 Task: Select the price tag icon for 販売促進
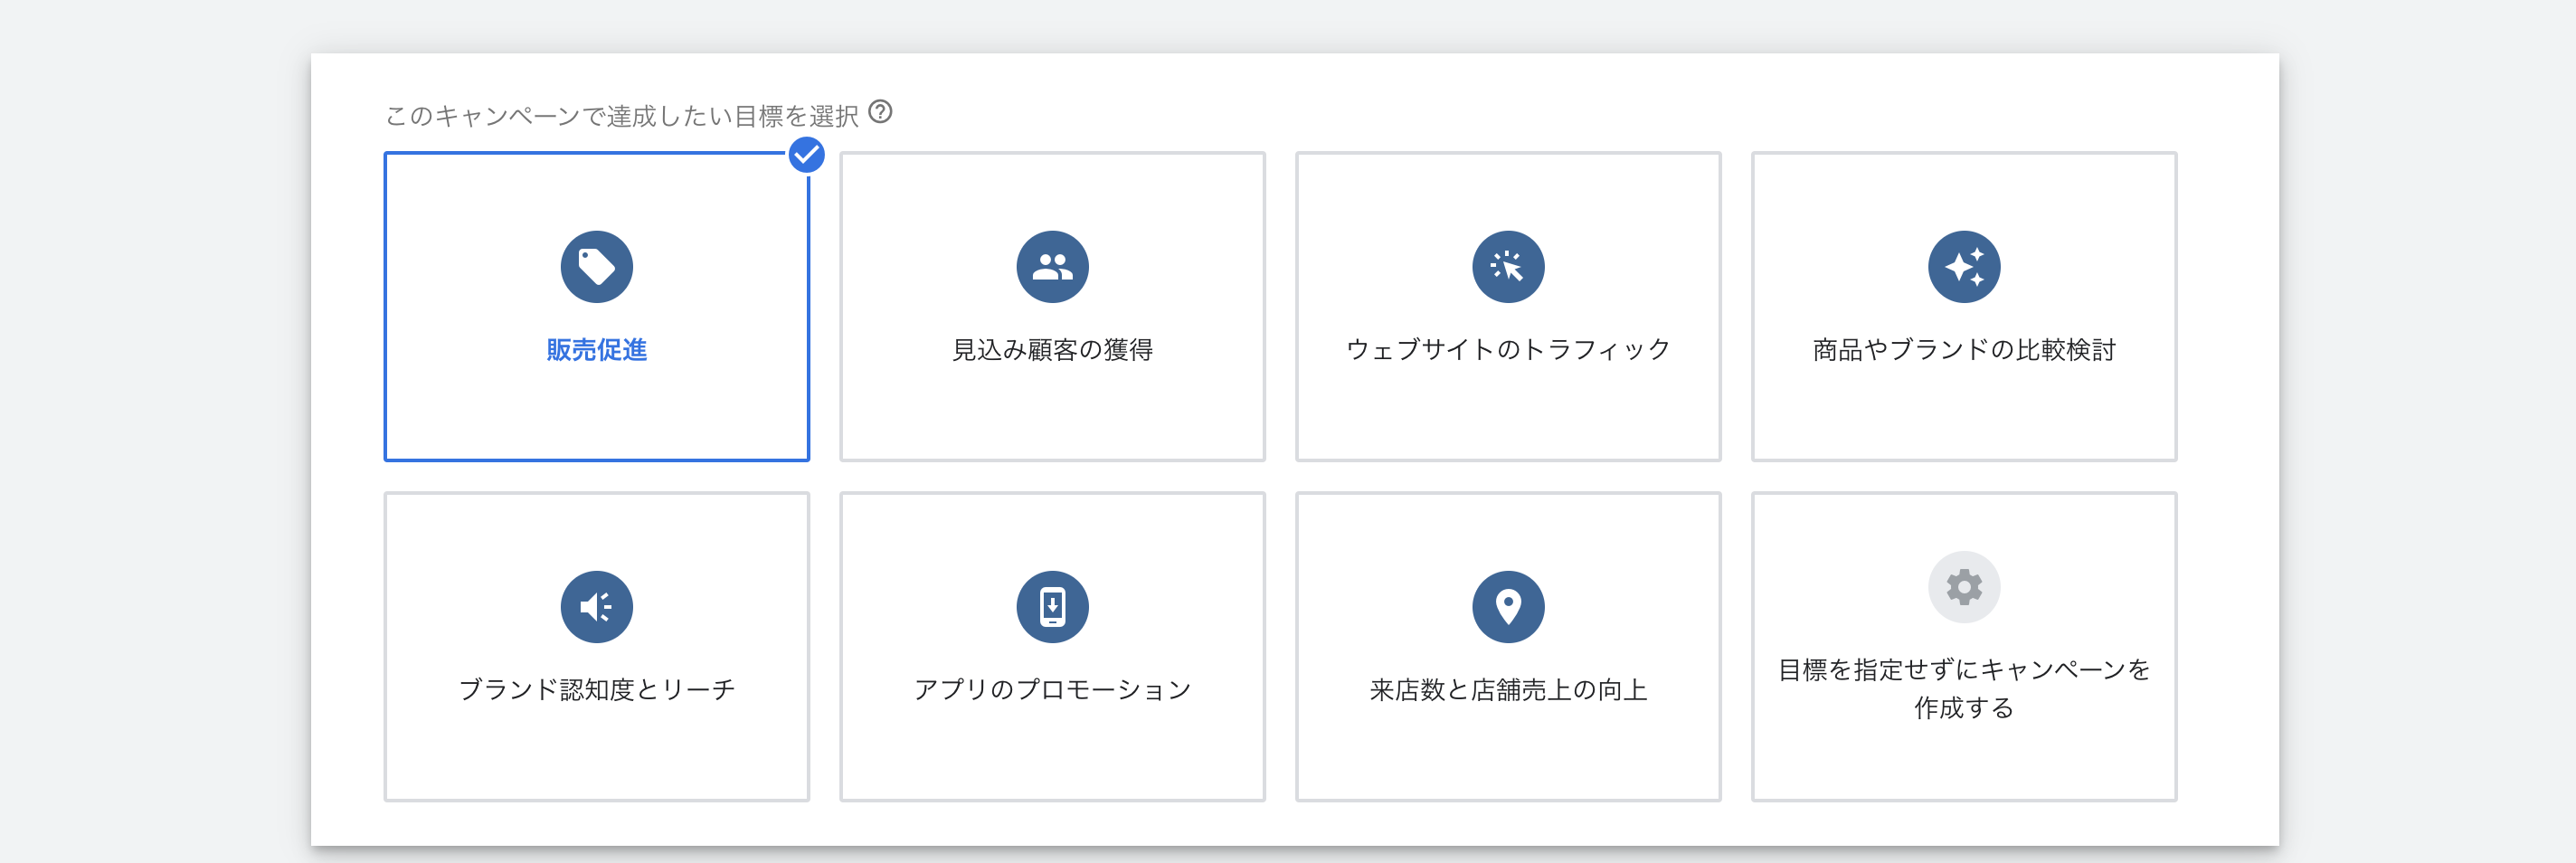pyautogui.click(x=596, y=266)
